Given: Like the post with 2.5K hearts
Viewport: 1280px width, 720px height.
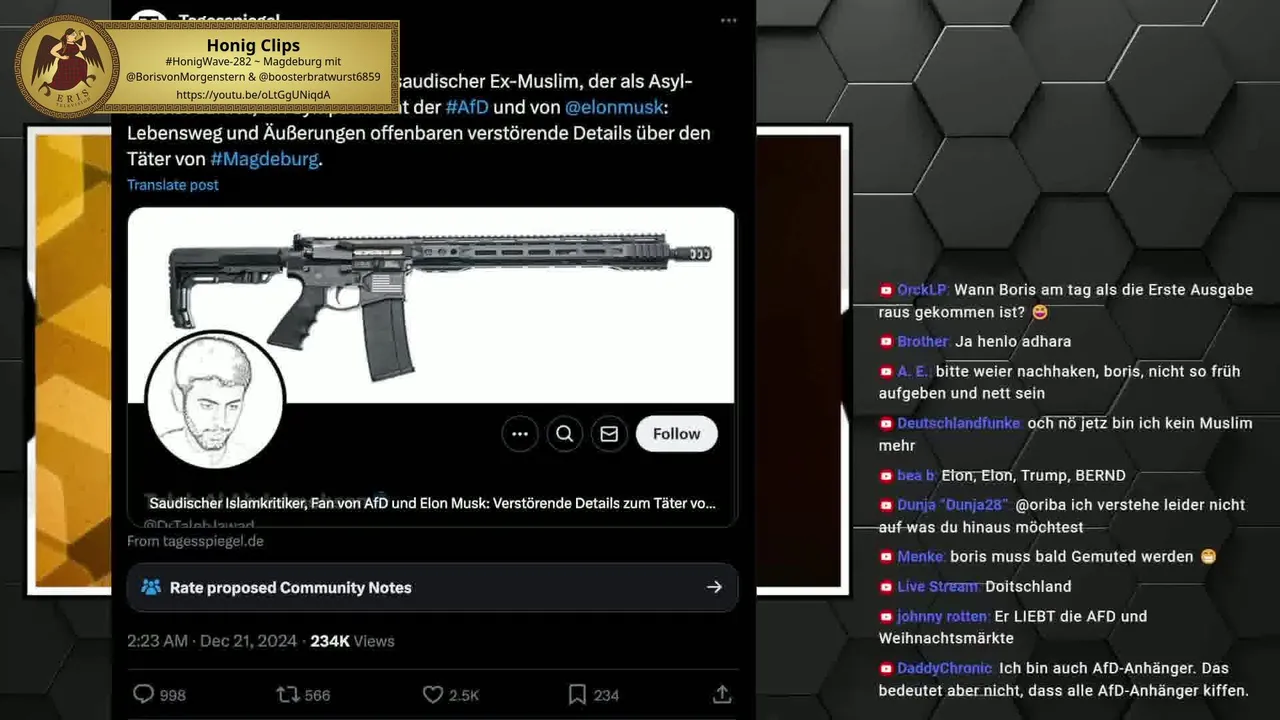Looking at the screenshot, I should [432, 694].
